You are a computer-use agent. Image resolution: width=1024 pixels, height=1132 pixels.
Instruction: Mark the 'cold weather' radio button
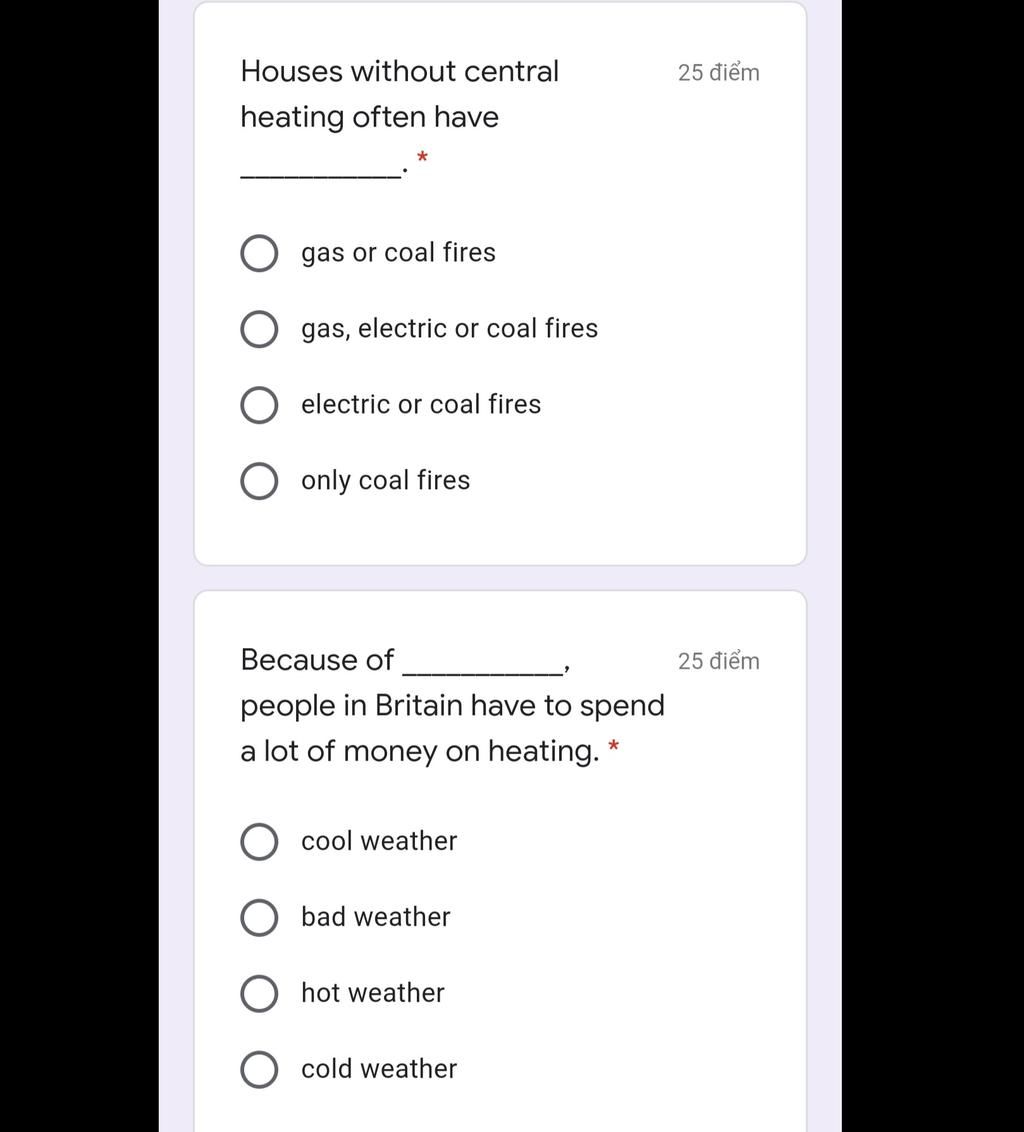pos(259,1069)
